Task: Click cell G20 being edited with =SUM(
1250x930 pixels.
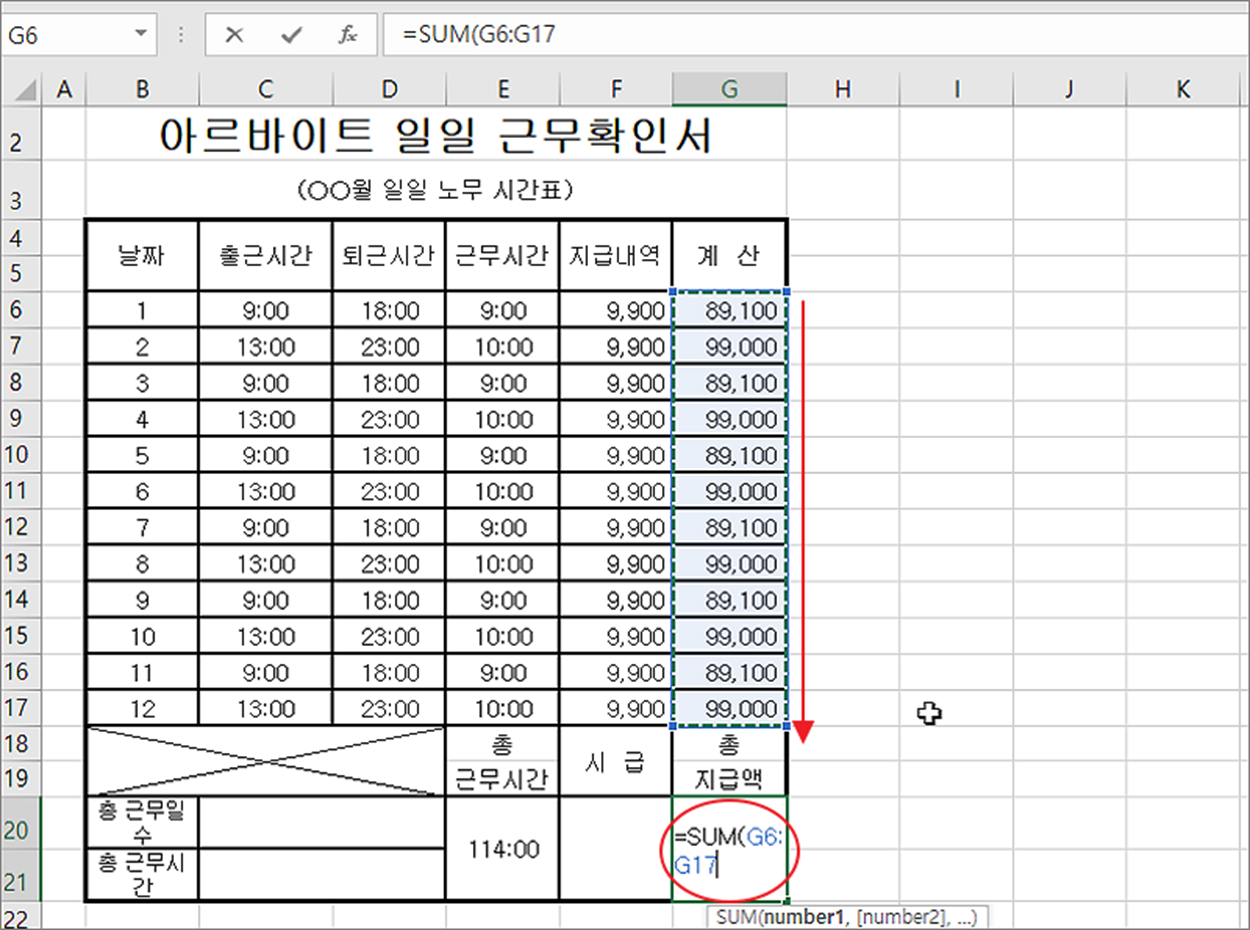Action: tap(729, 849)
